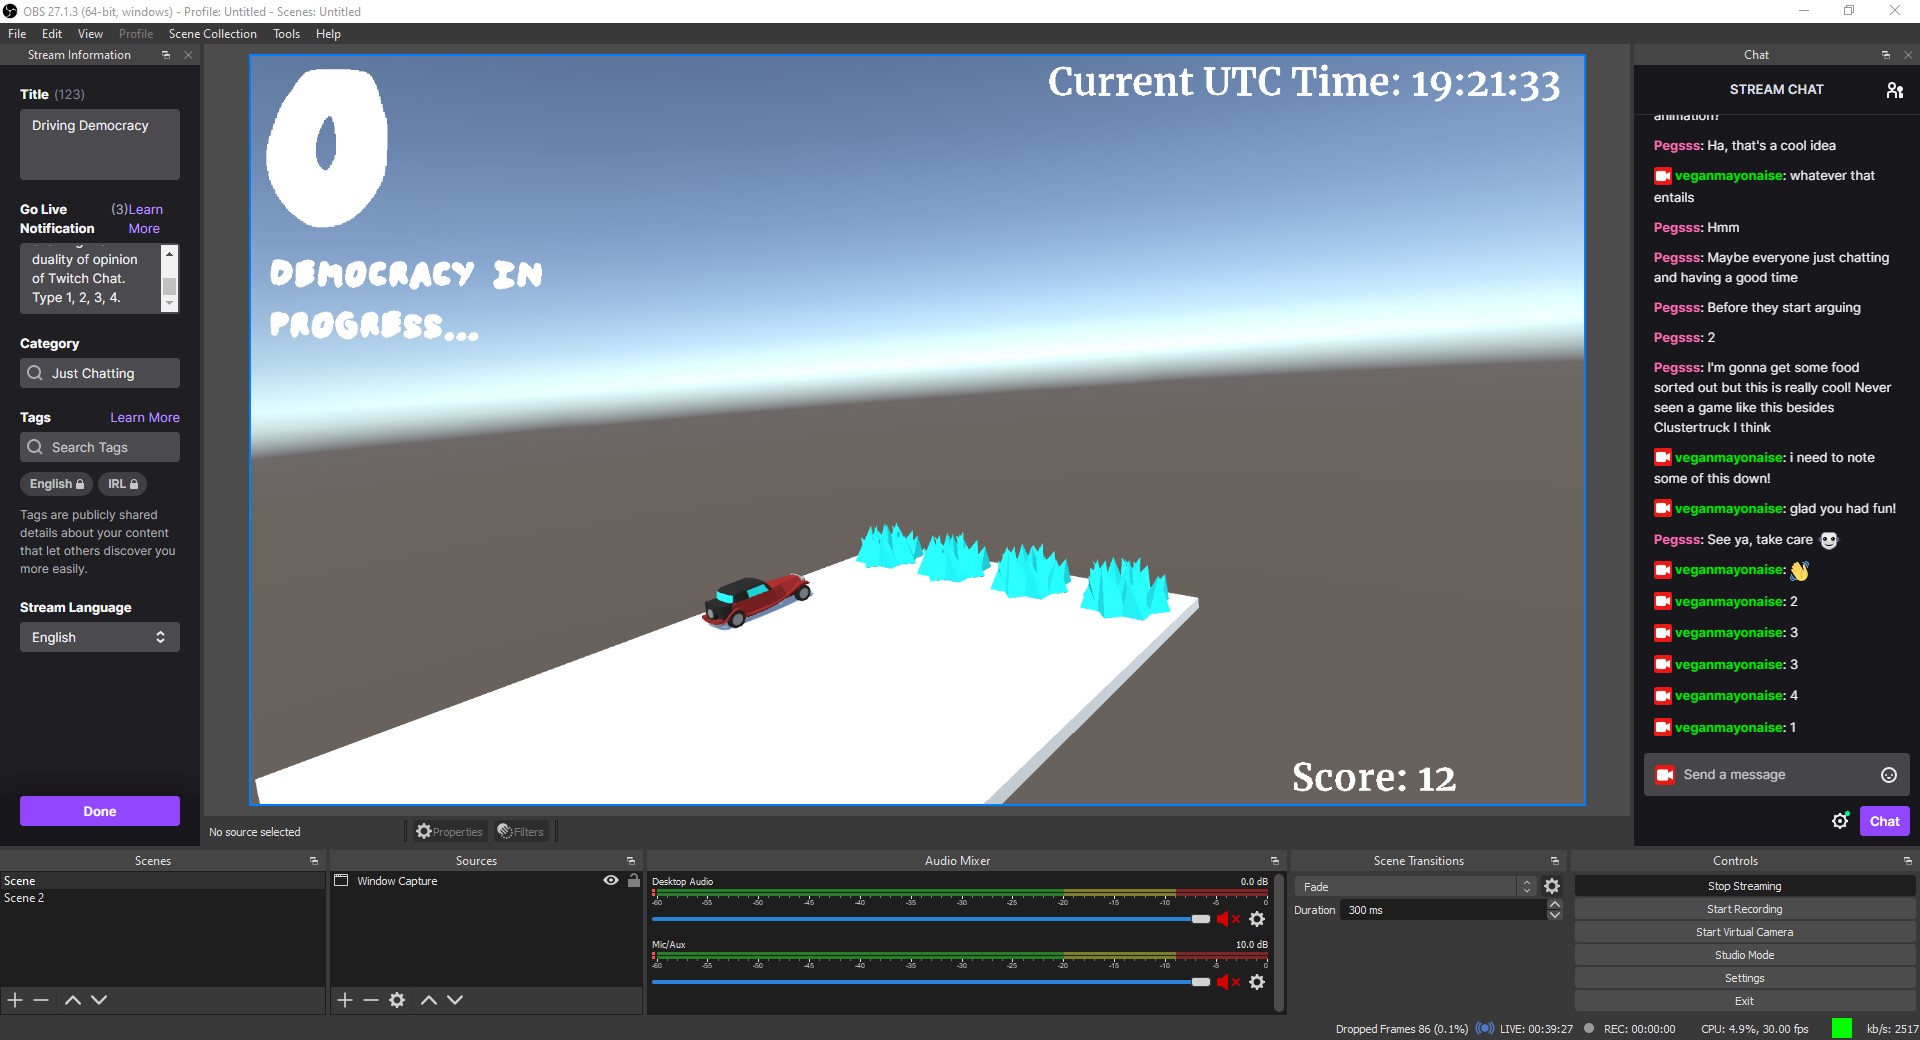Click the Just Chatting category field
1920x1040 pixels.
click(100, 373)
